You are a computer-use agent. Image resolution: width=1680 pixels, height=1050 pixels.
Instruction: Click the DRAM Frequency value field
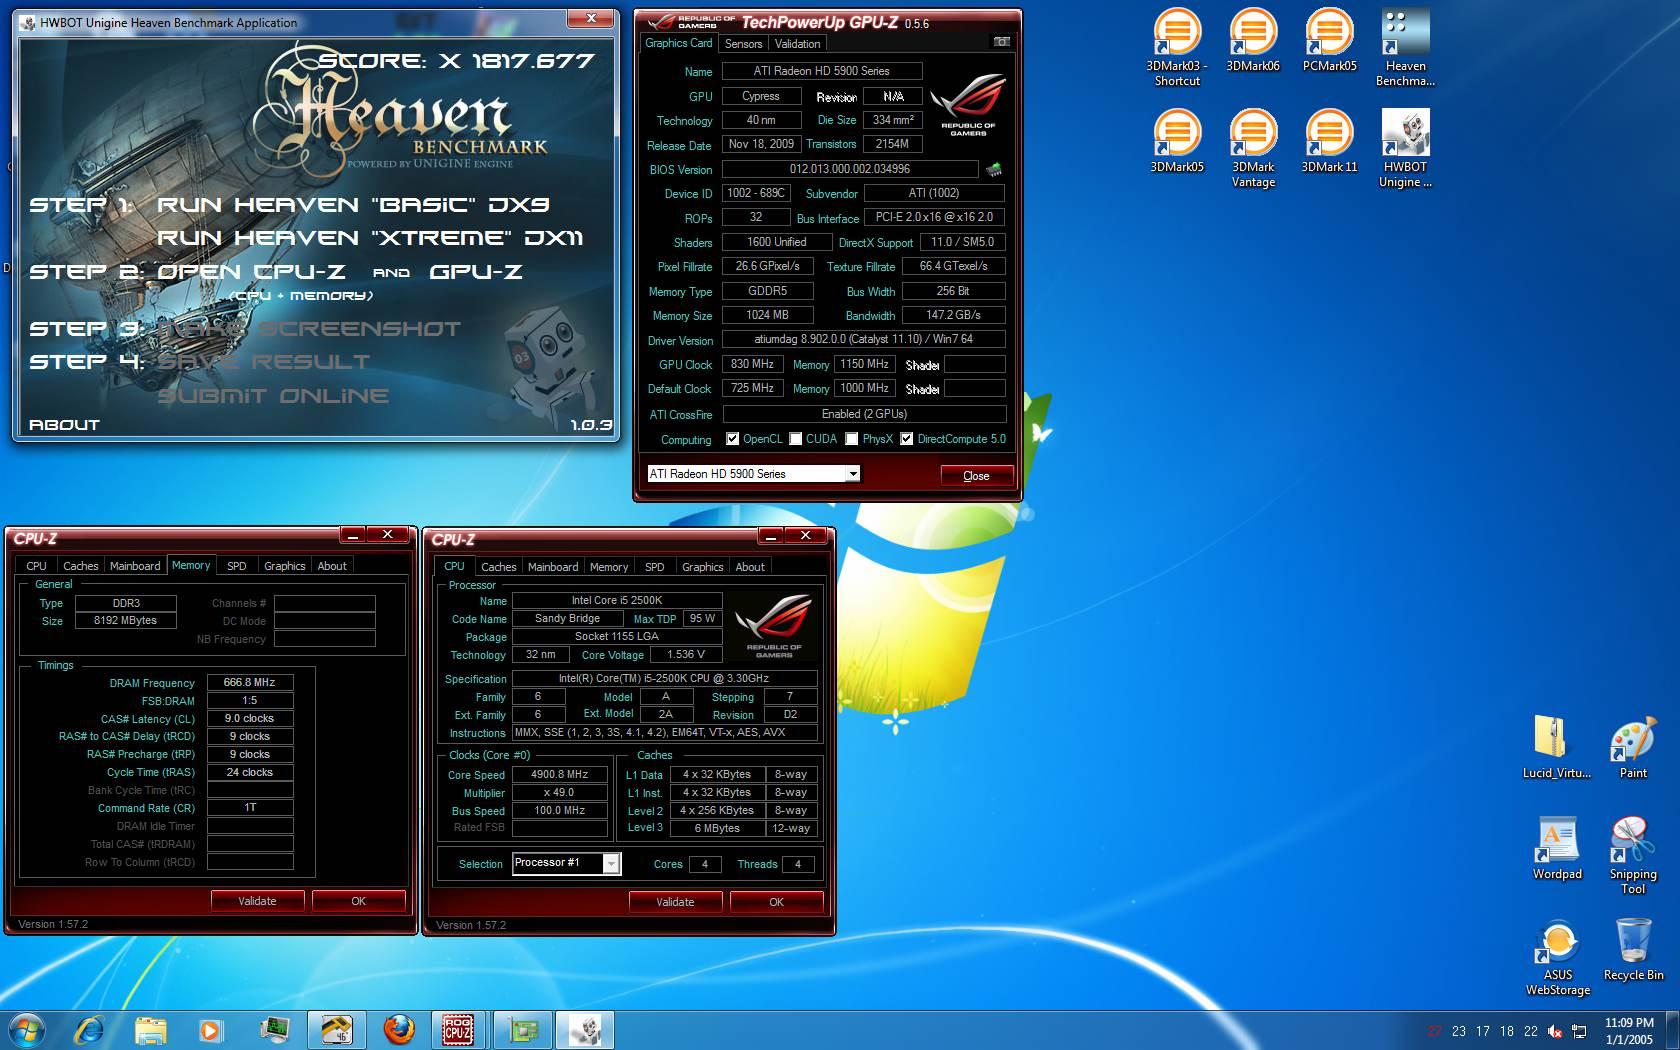[x=250, y=682]
